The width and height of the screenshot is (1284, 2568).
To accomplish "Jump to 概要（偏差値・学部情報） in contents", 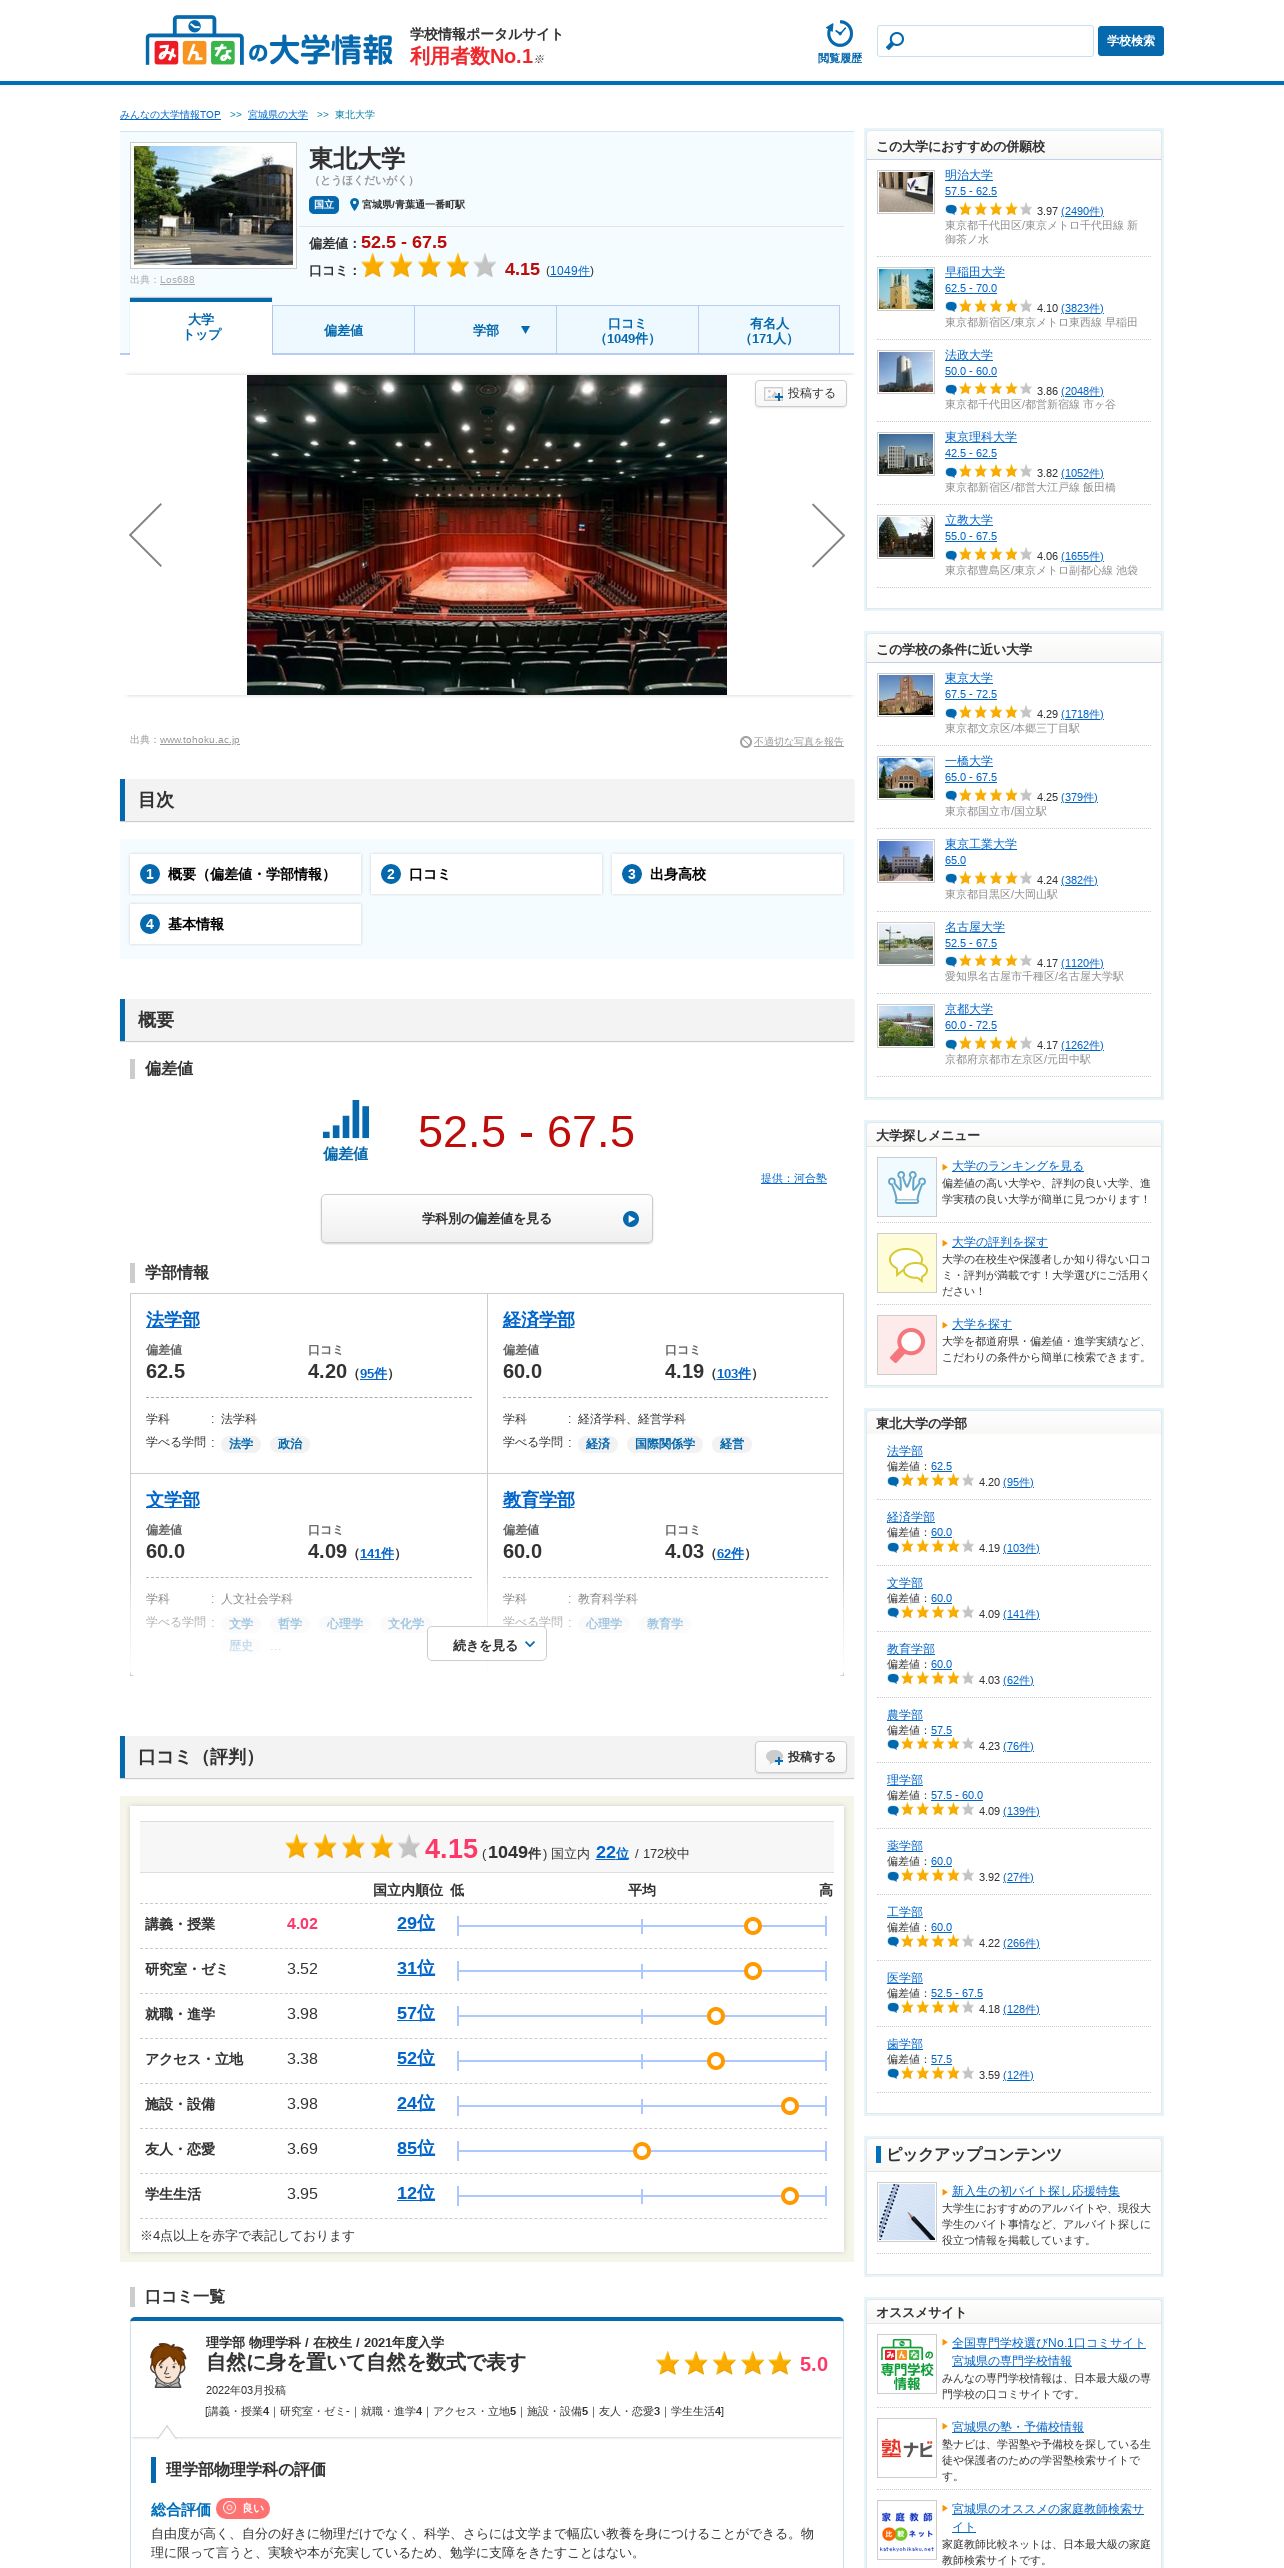I will pos(245,874).
